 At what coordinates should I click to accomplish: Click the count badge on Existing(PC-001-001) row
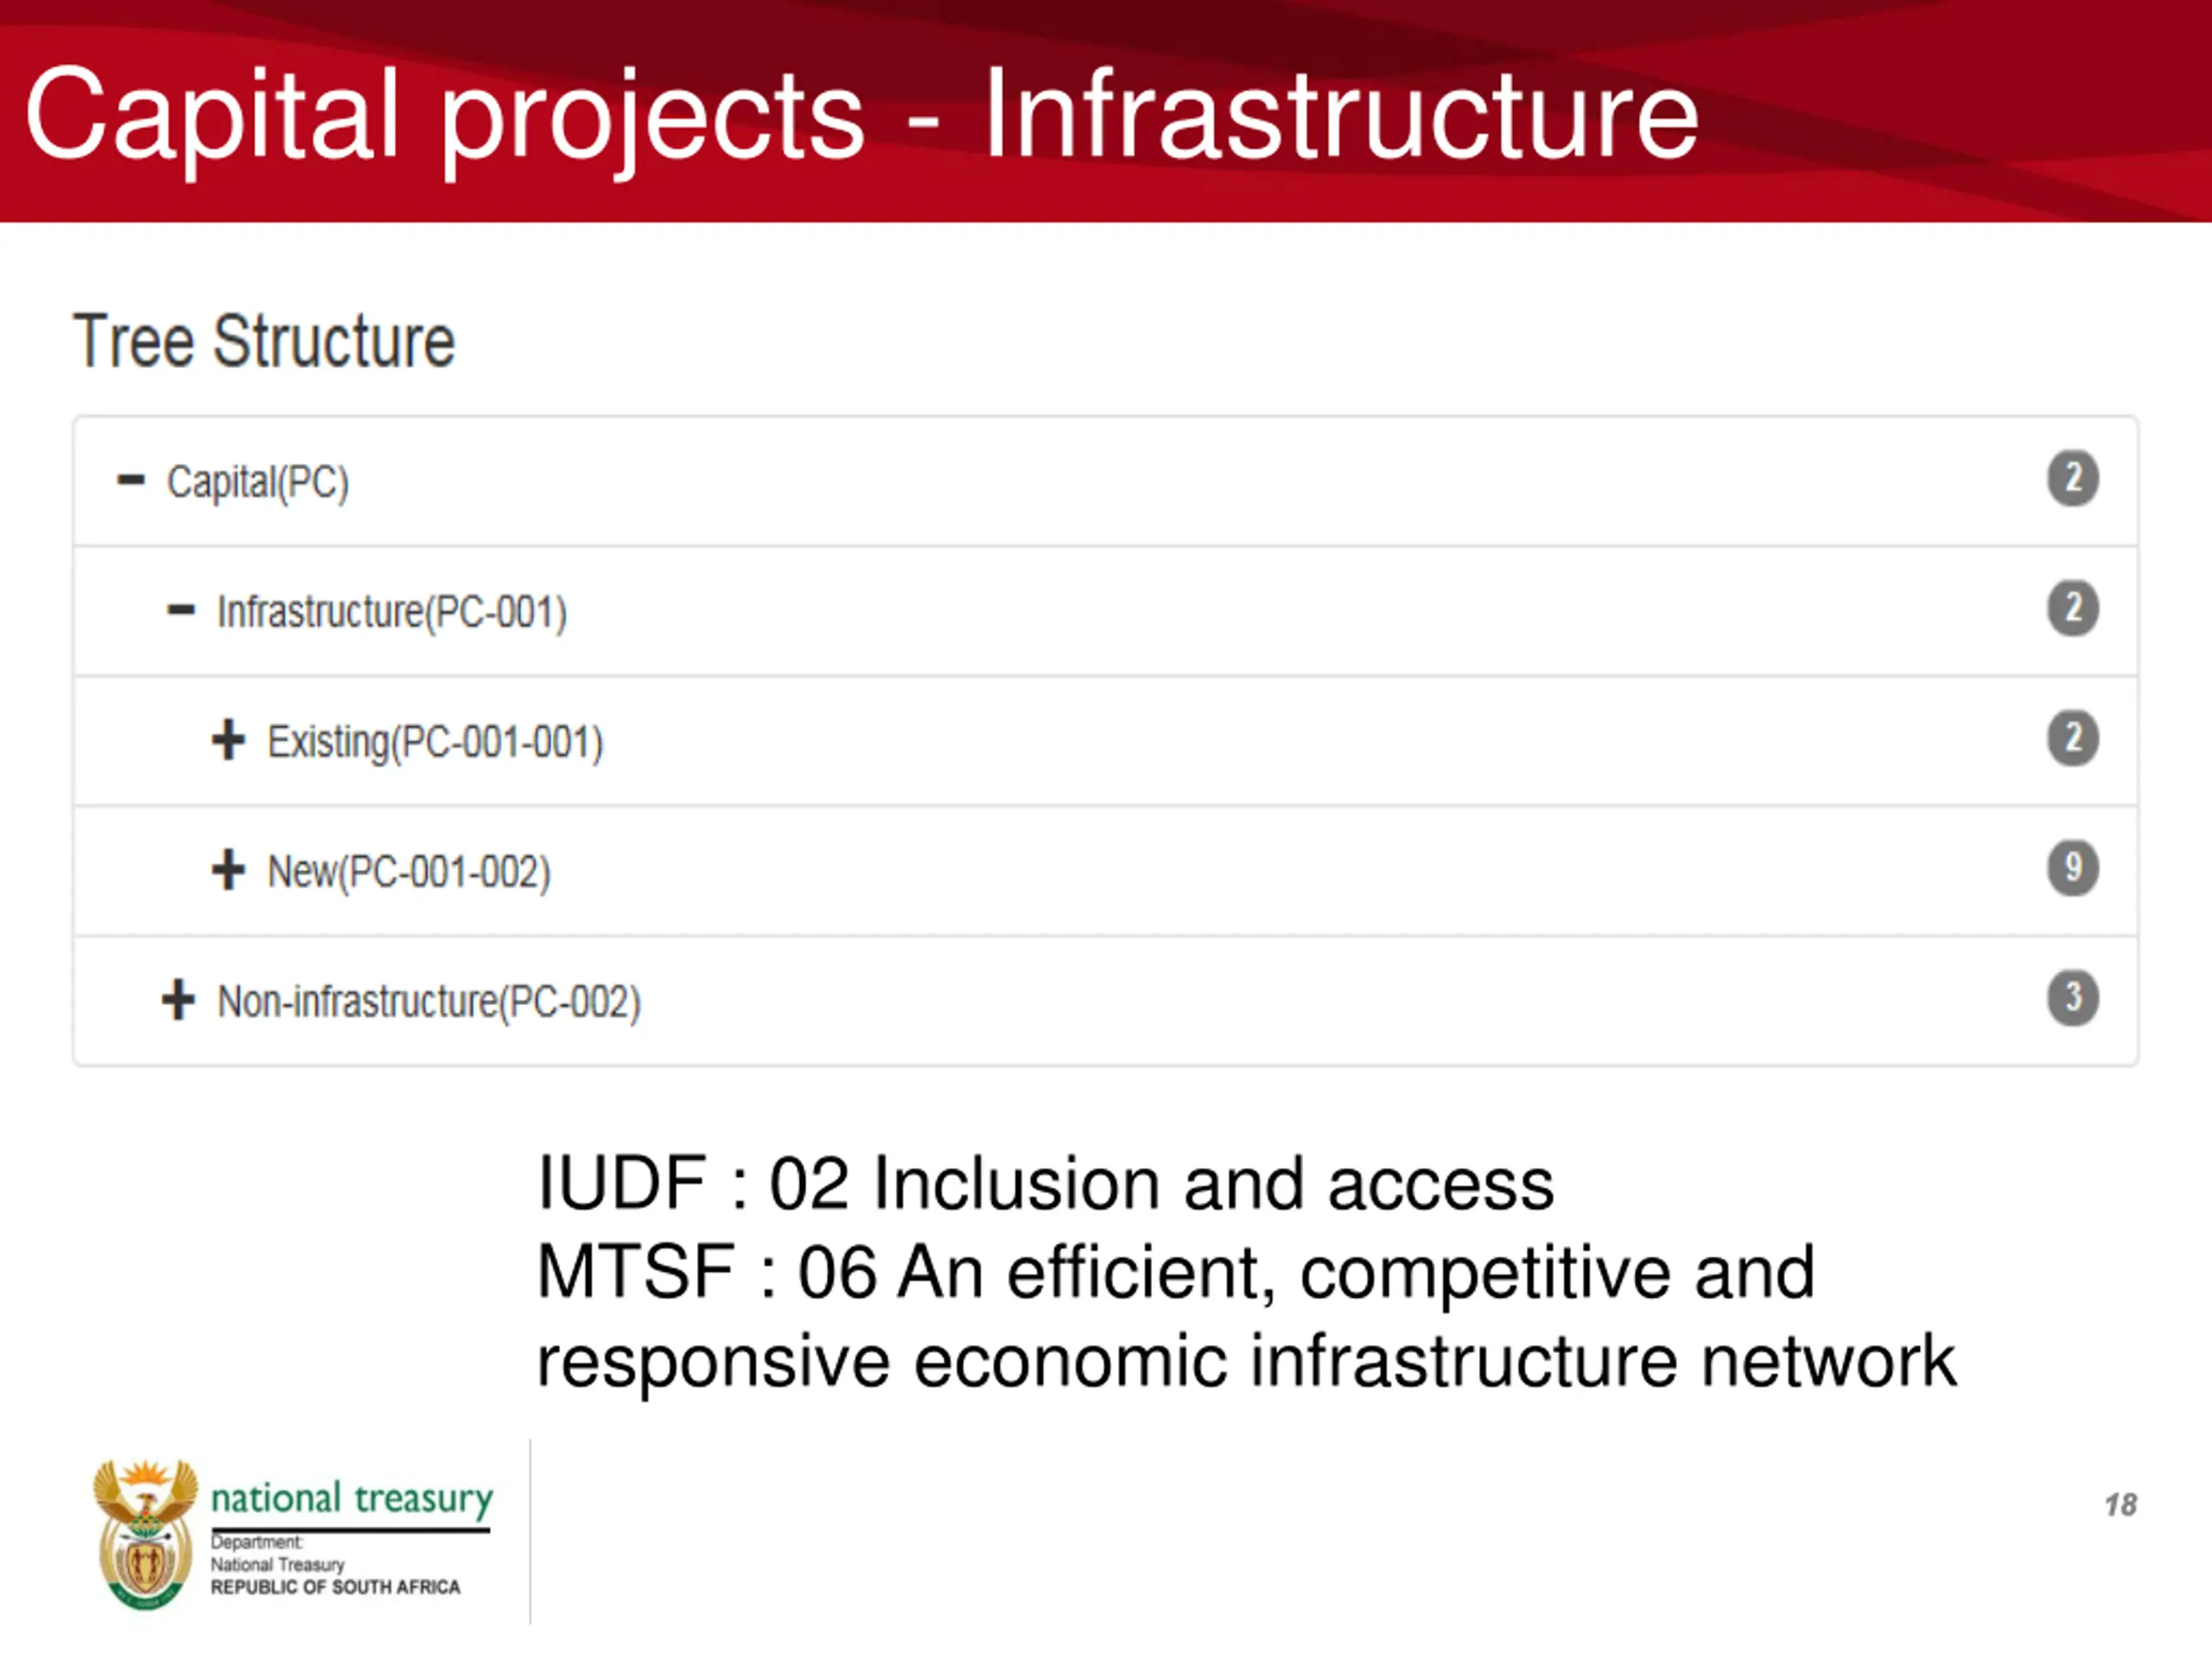point(2073,739)
